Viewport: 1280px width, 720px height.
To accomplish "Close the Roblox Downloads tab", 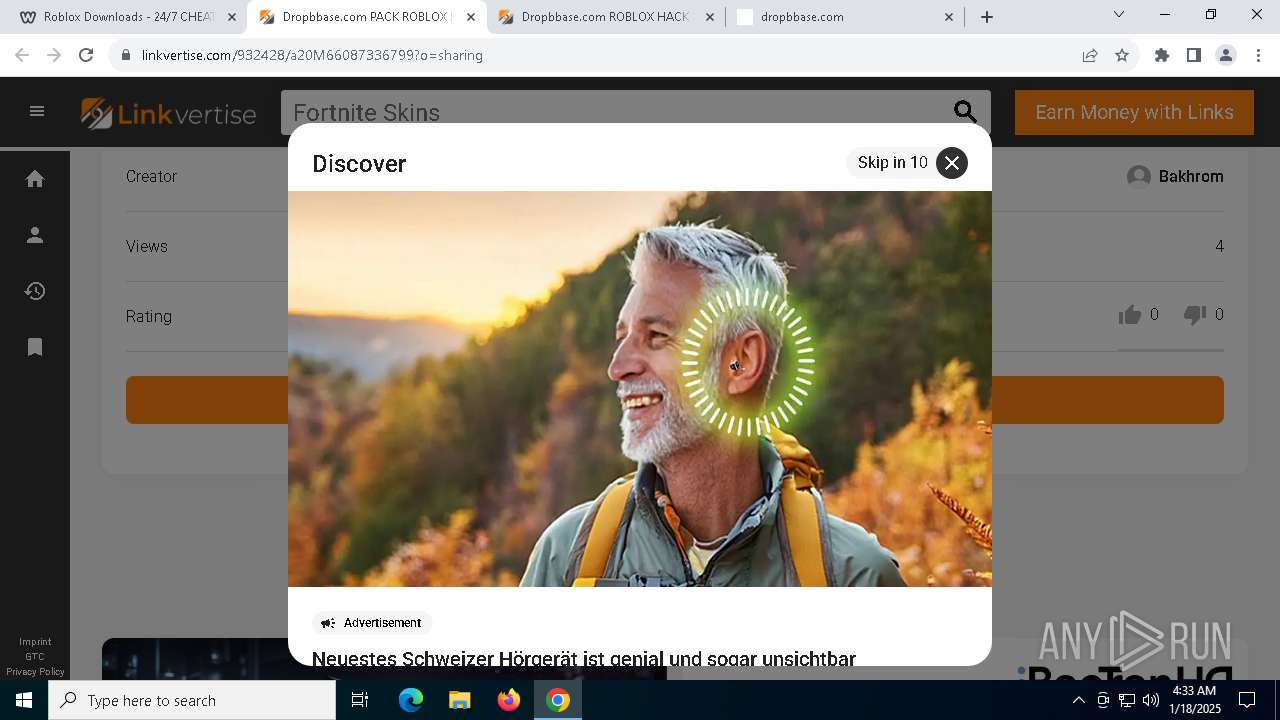I will coord(232,17).
